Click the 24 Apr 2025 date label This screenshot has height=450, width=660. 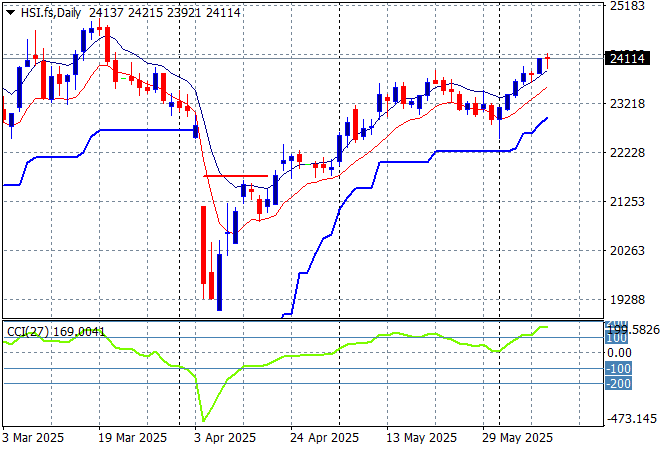tap(325, 438)
